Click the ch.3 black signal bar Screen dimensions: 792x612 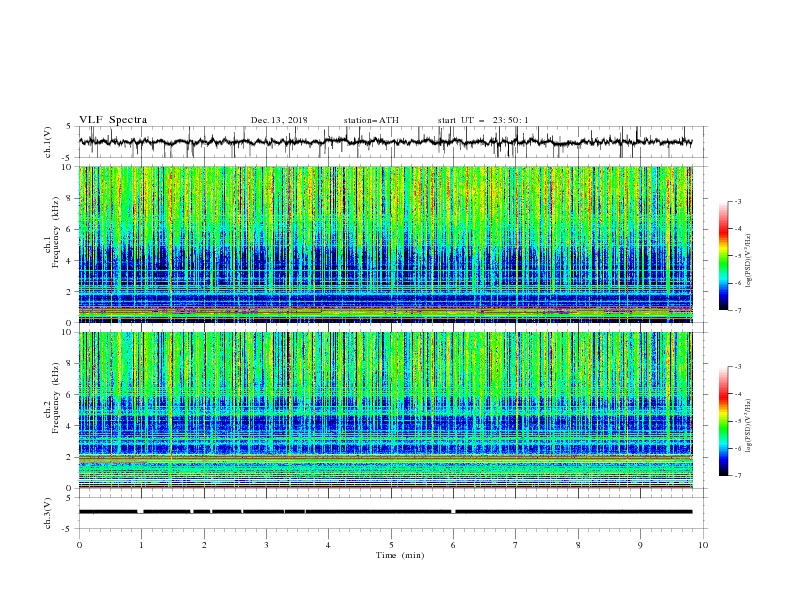[385, 512]
